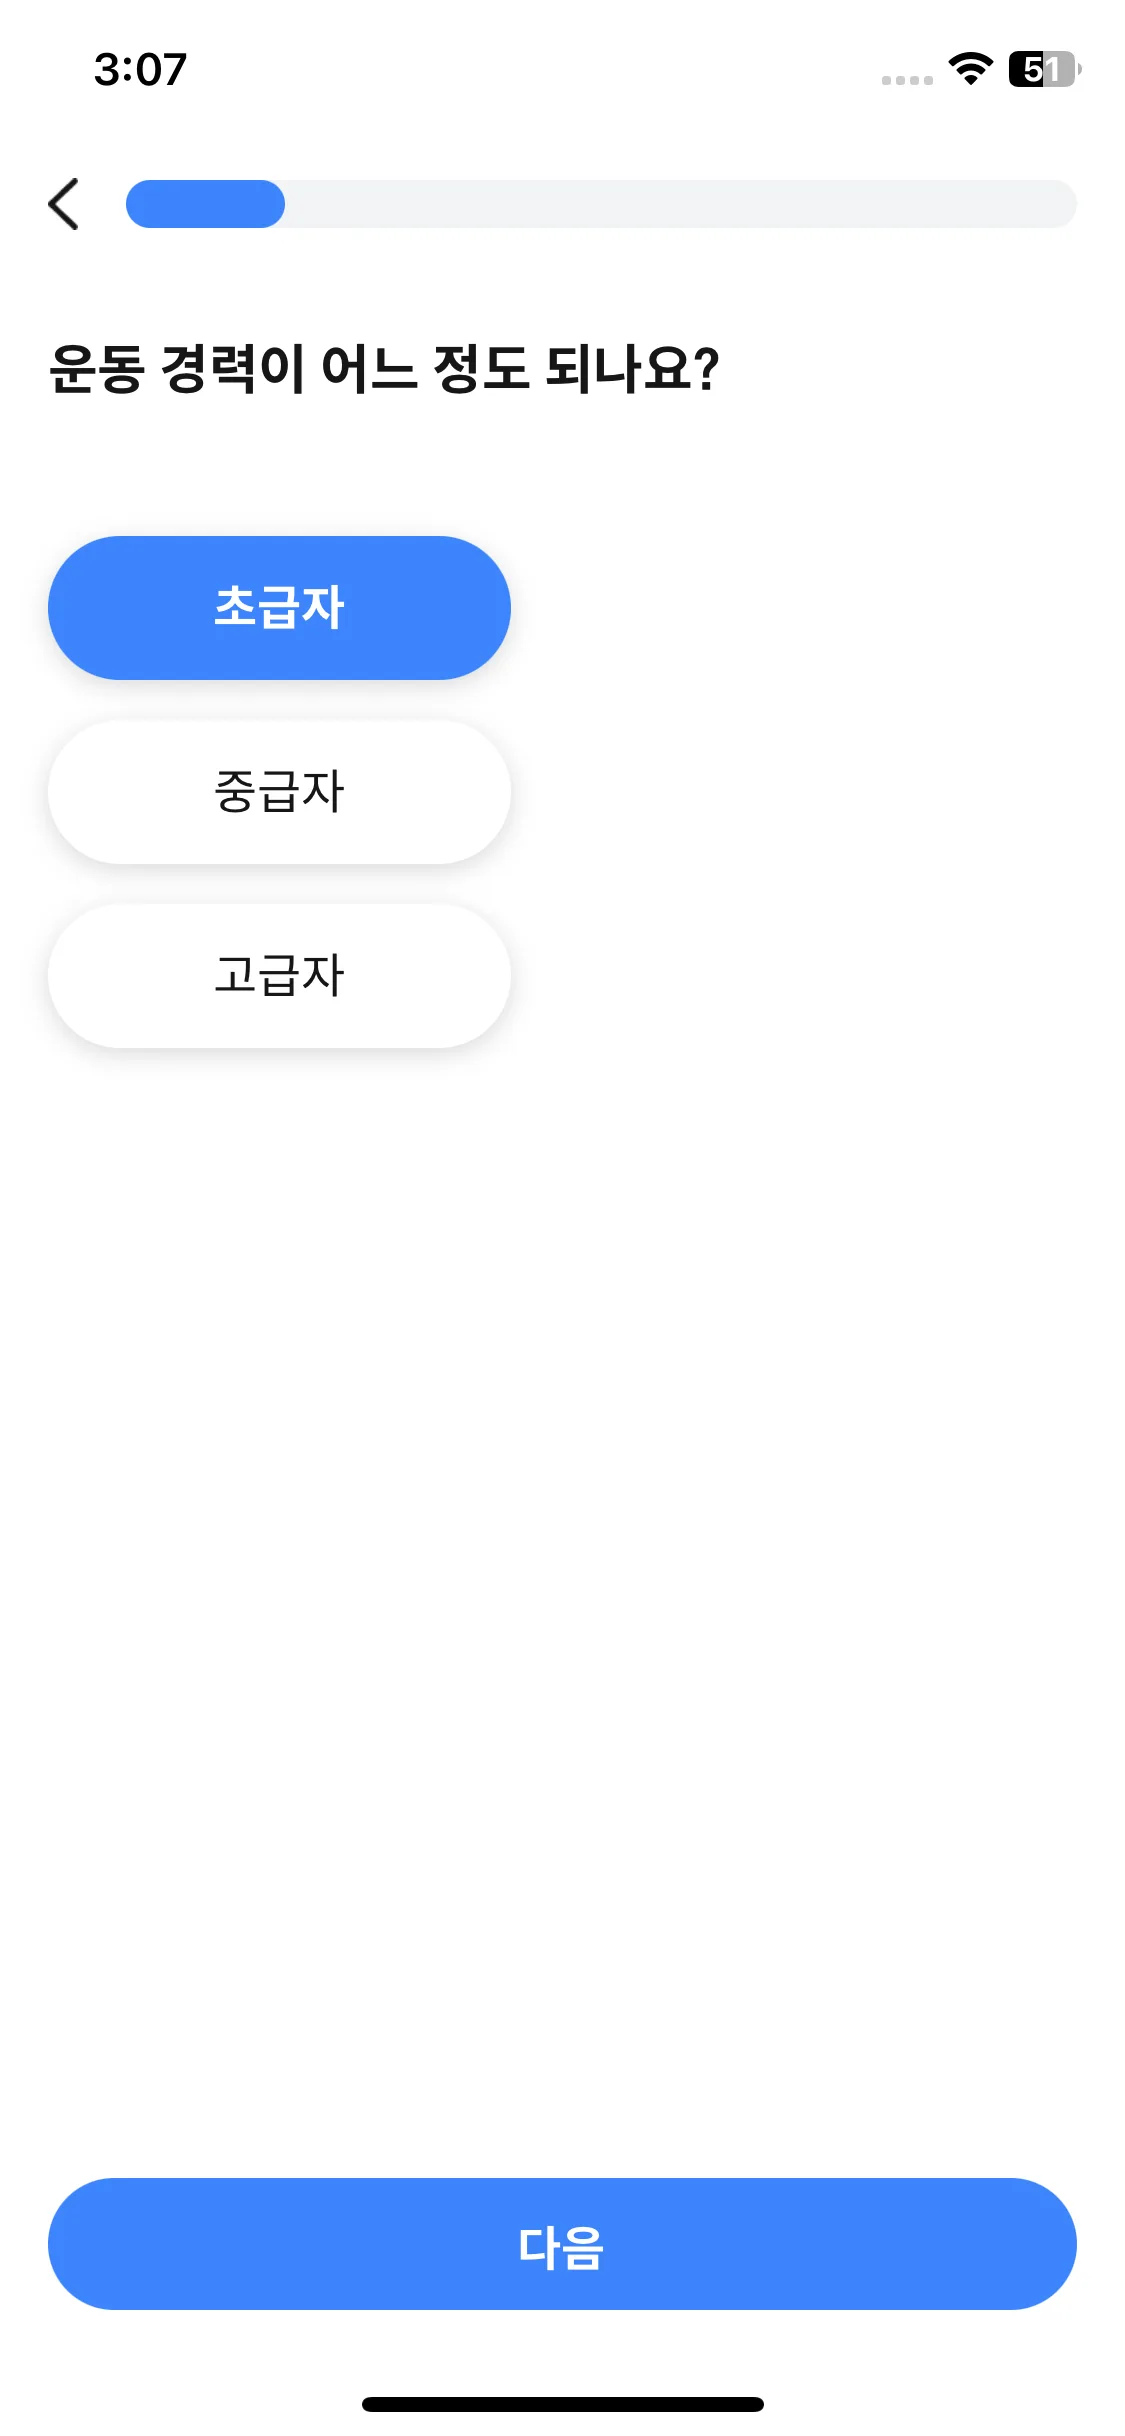The width and height of the screenshot is (1125, 2436).
Task: Choose the beginner level pill highlighted in blue
Action: tap(279, 608)
